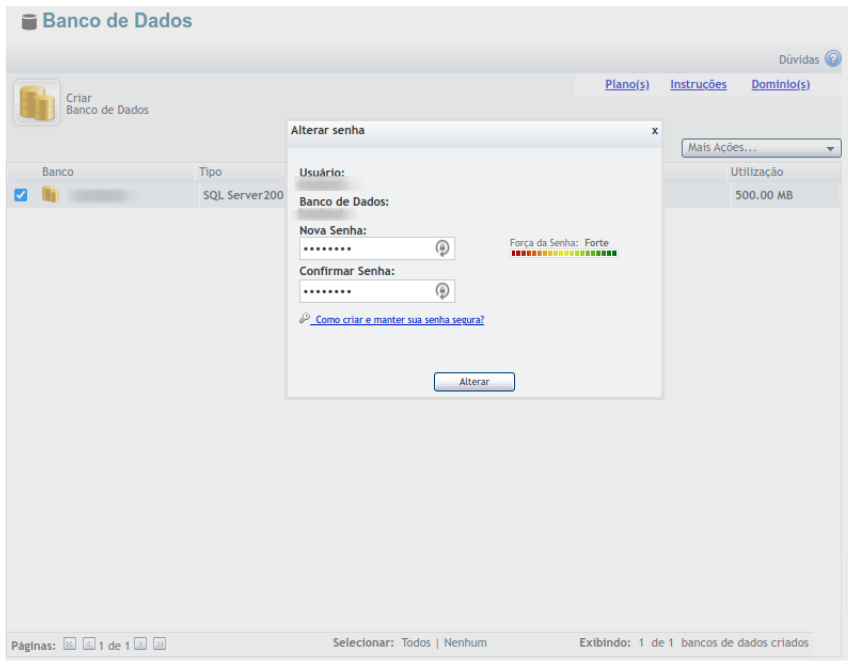Click the database icon in the table row
This screenshot has width=848, height=665.
50,195
